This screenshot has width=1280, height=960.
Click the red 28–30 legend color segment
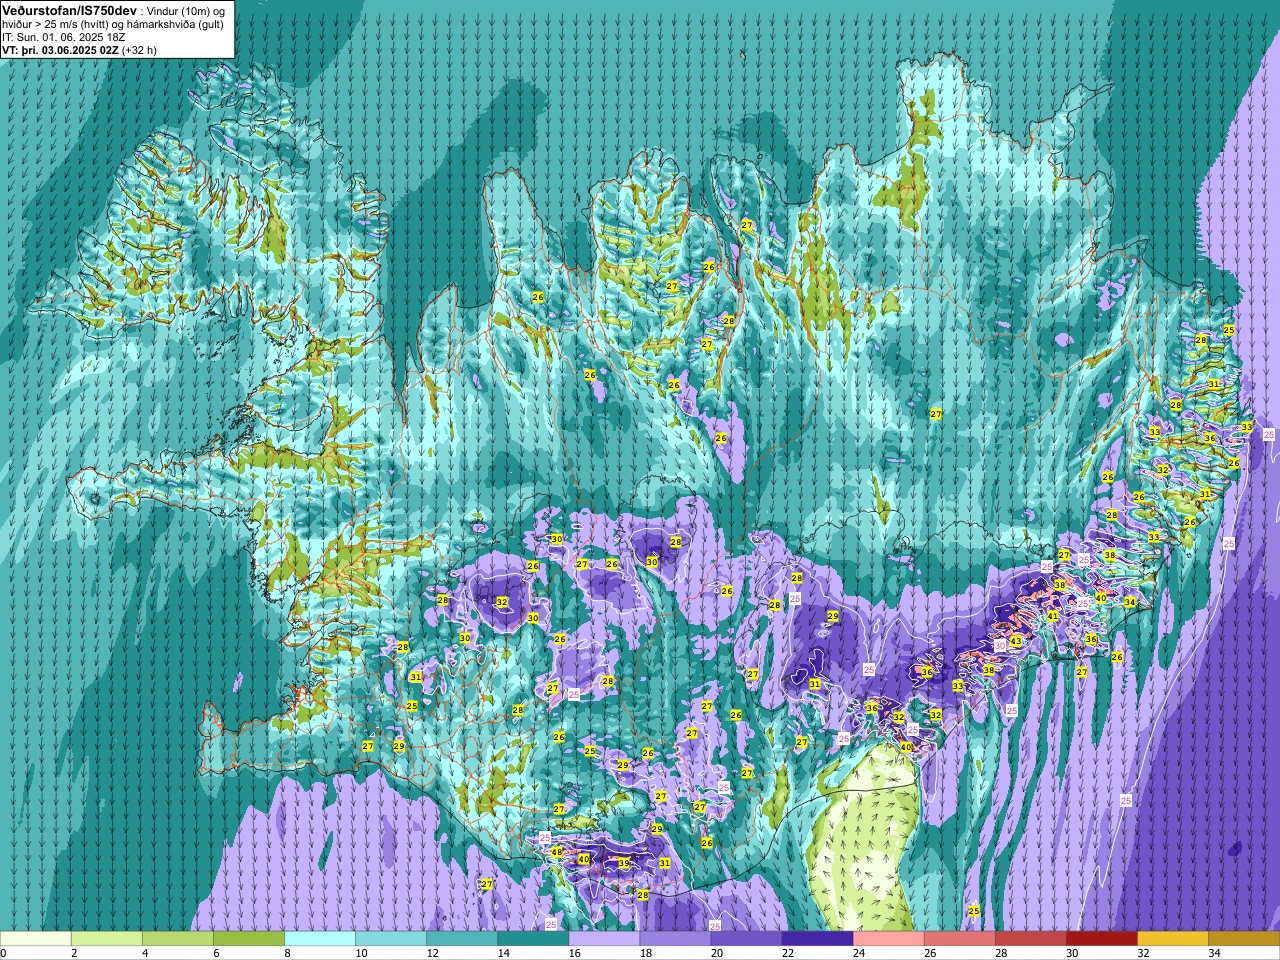click(1030, 939)
